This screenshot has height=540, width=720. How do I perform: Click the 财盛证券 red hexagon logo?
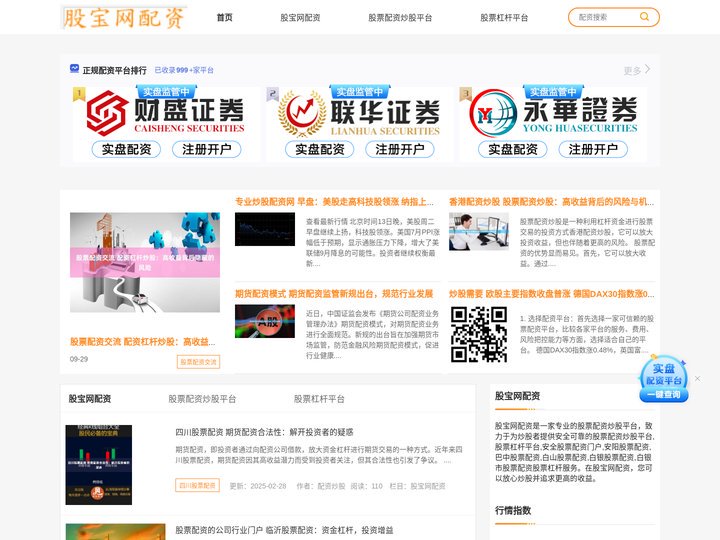[x=107, y=113]
